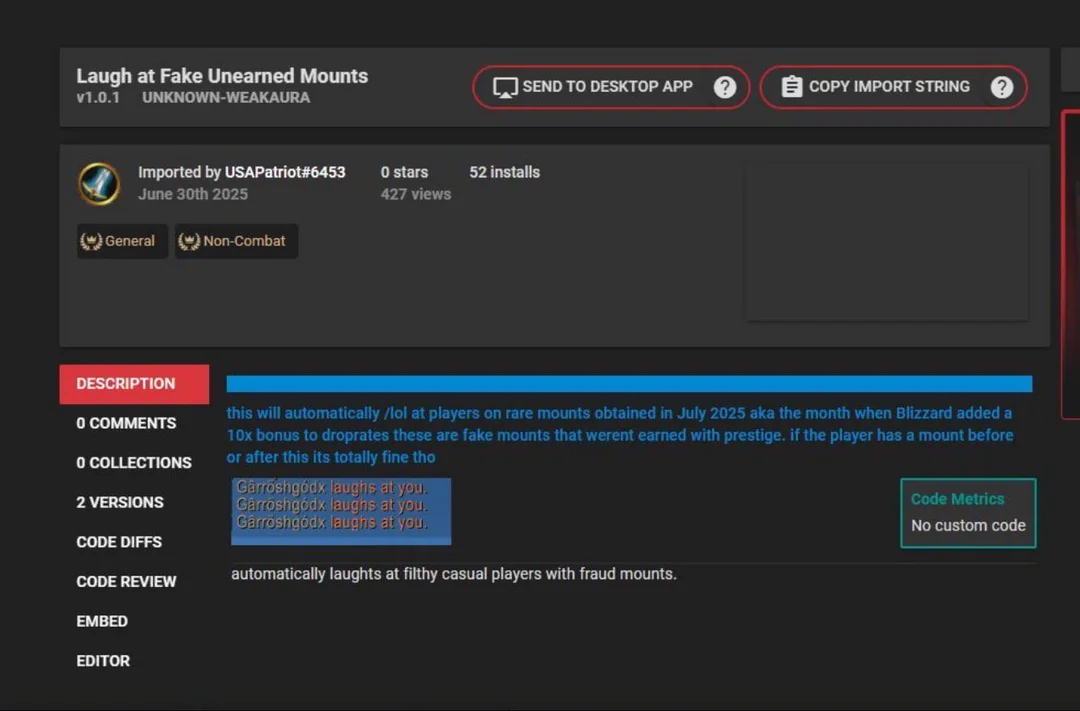Click the UNKNOWN-WEAKAURA label
The image size is (1080, 711).
coord(226,98)
